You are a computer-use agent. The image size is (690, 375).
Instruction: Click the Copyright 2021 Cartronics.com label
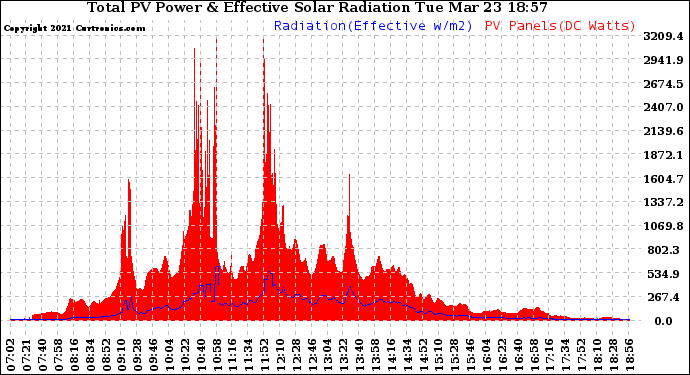pyautogui.click(x=74, y=29)
